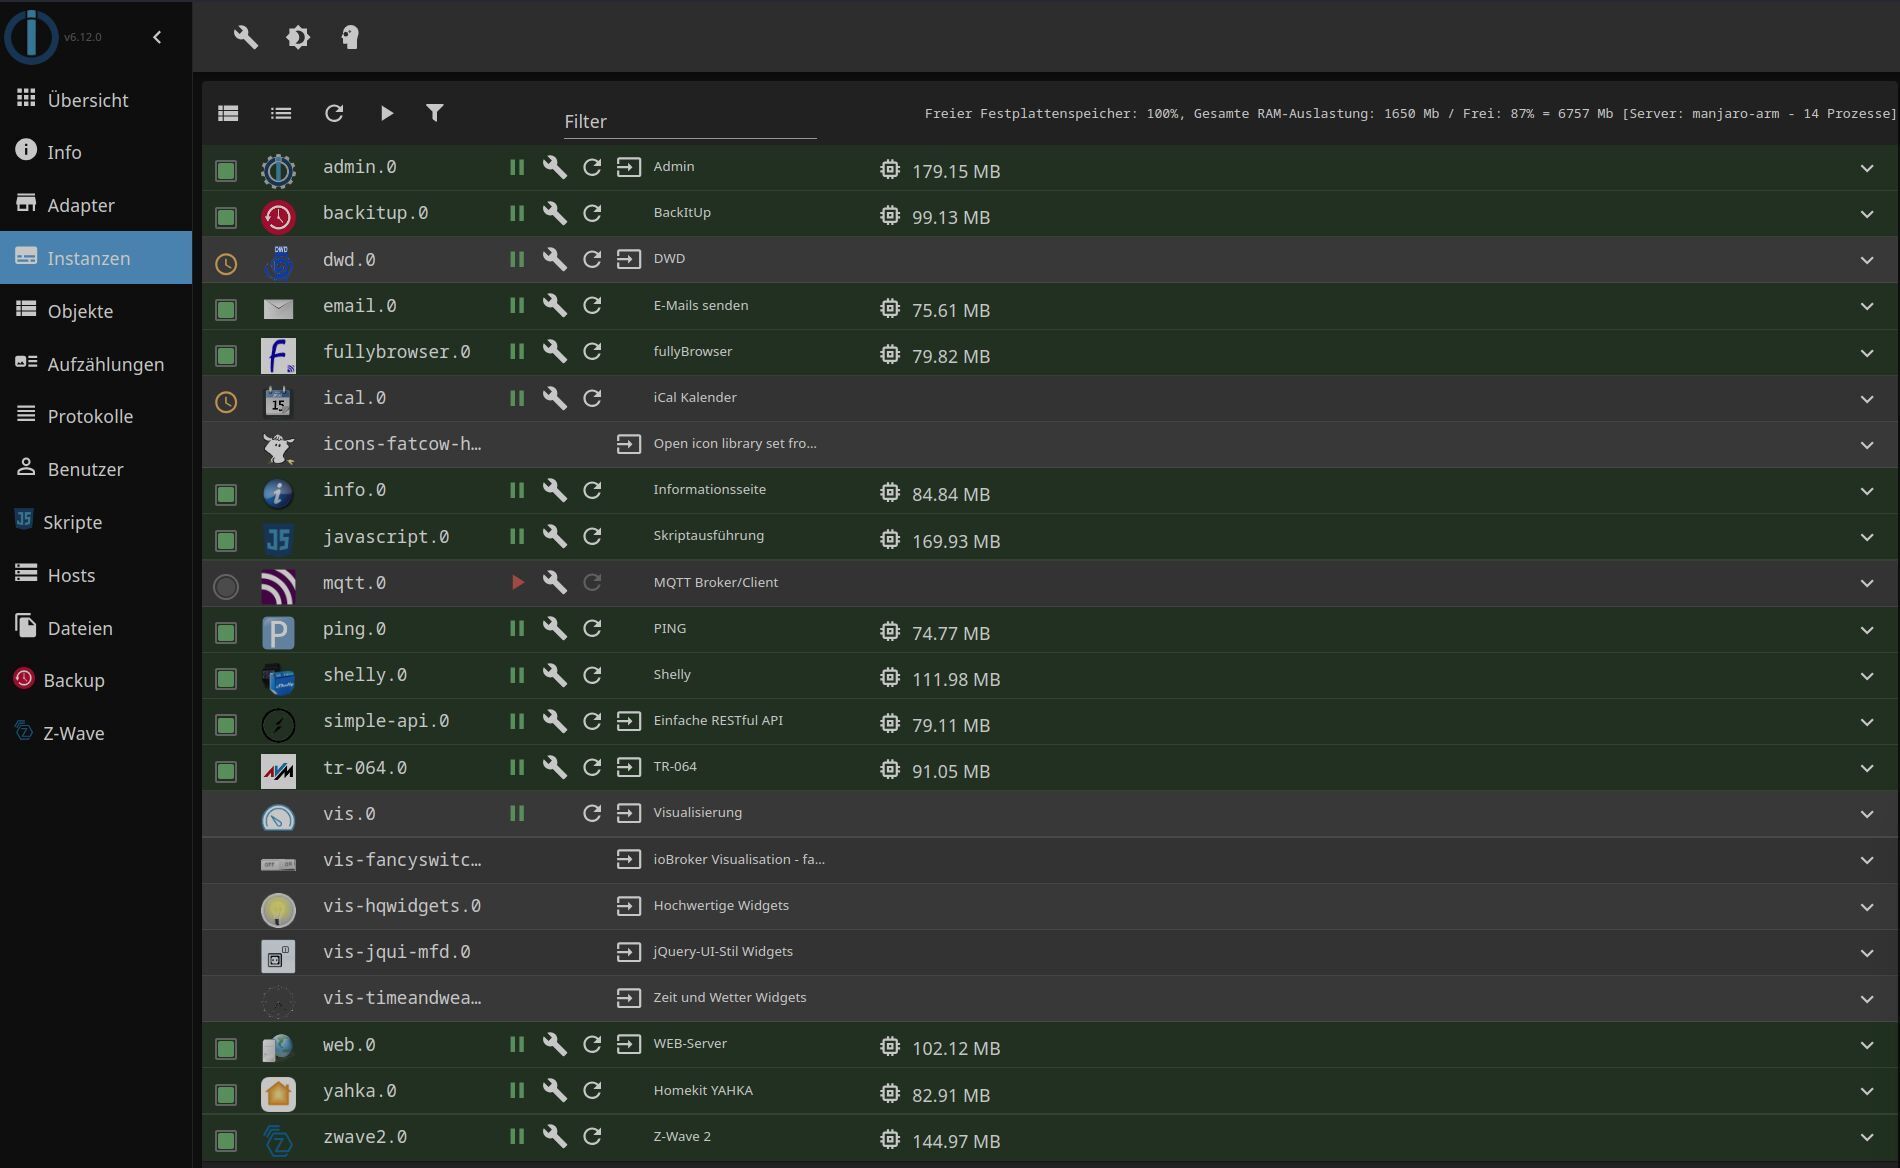Click the 179.15 MB memory value
This screenshot has width=1900, height=1168.
(956, 171)
